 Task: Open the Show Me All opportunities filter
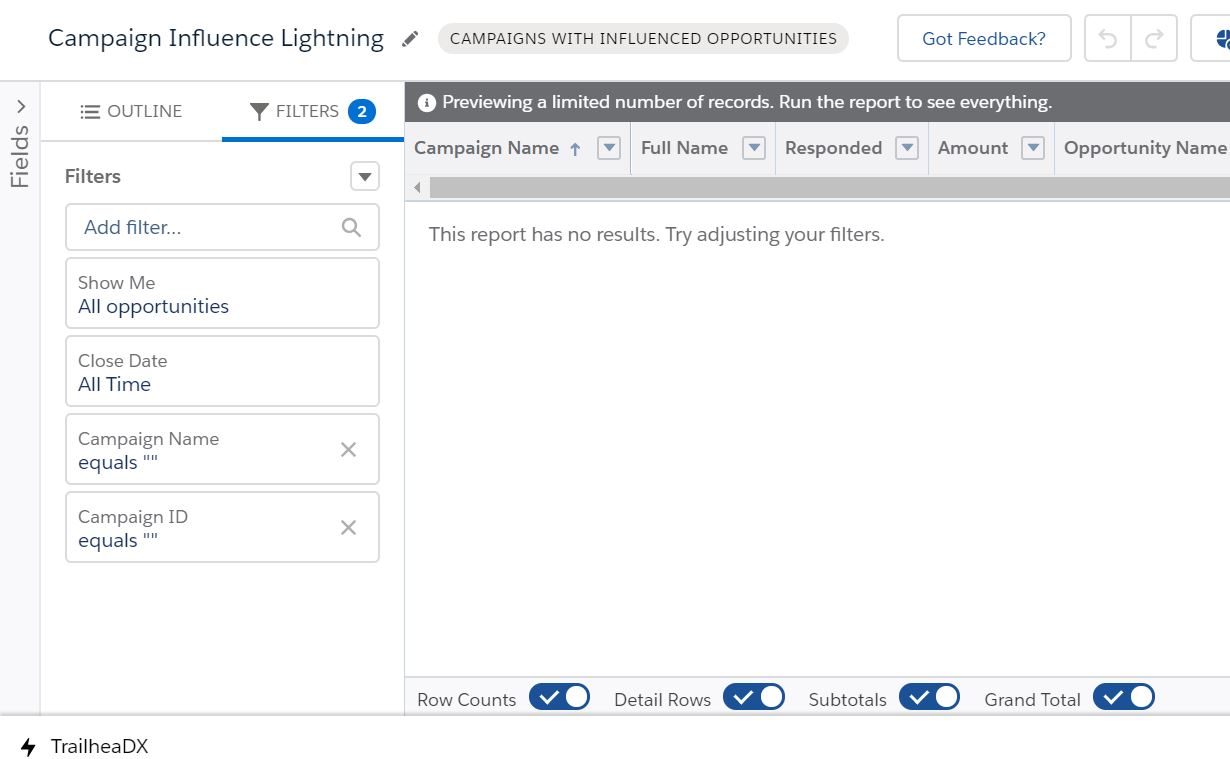[x=222, y=293]
